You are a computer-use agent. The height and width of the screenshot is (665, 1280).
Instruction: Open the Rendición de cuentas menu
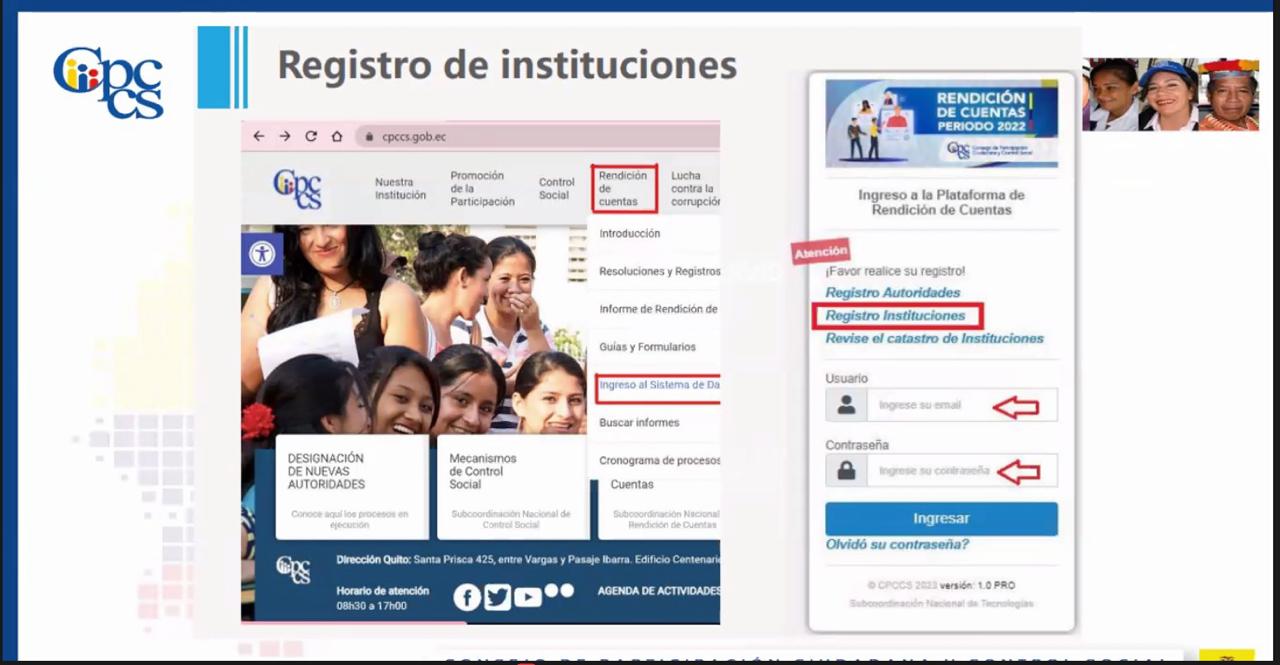pyautogui.click(x=623, y=189)
